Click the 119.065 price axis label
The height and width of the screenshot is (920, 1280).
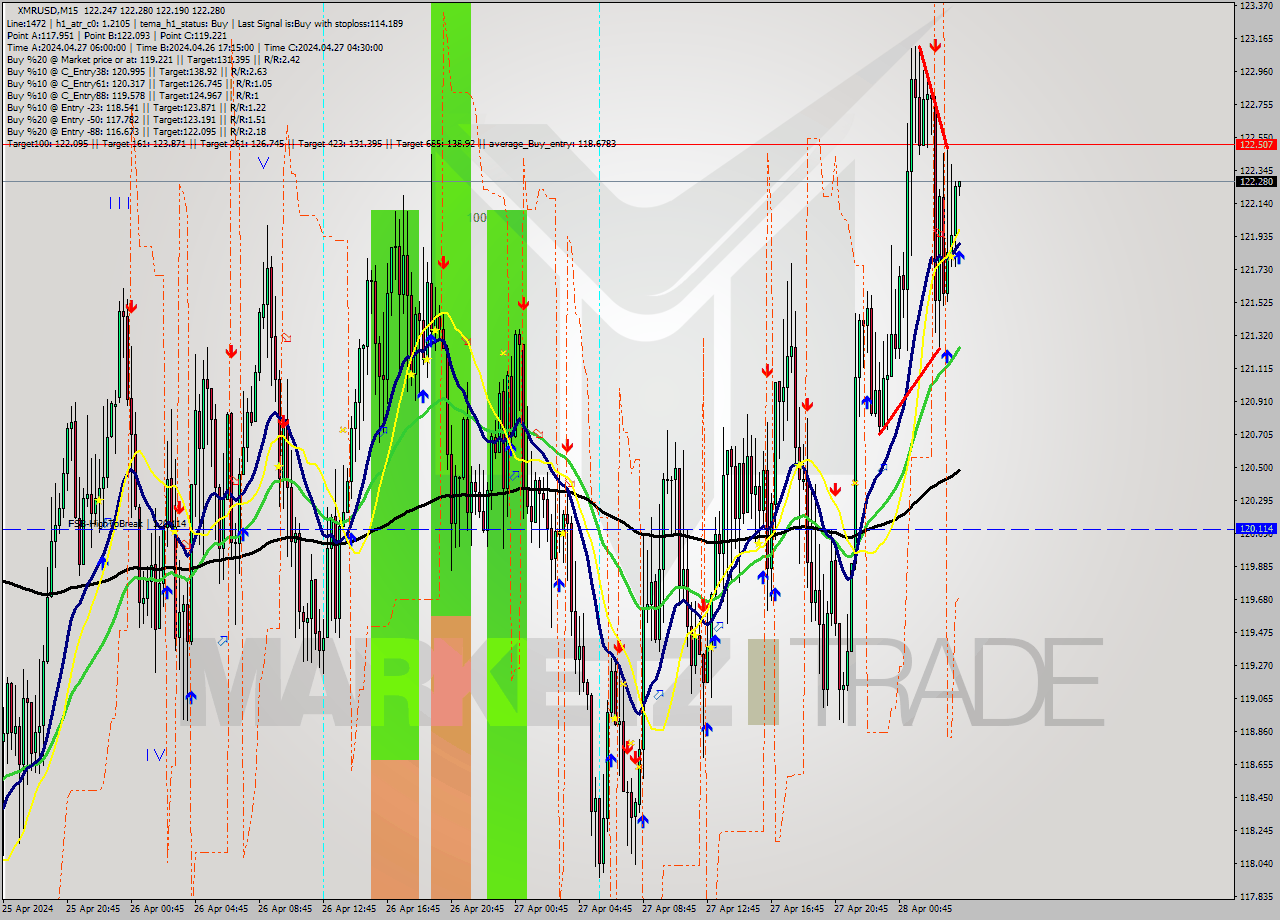pos(1256,698)
